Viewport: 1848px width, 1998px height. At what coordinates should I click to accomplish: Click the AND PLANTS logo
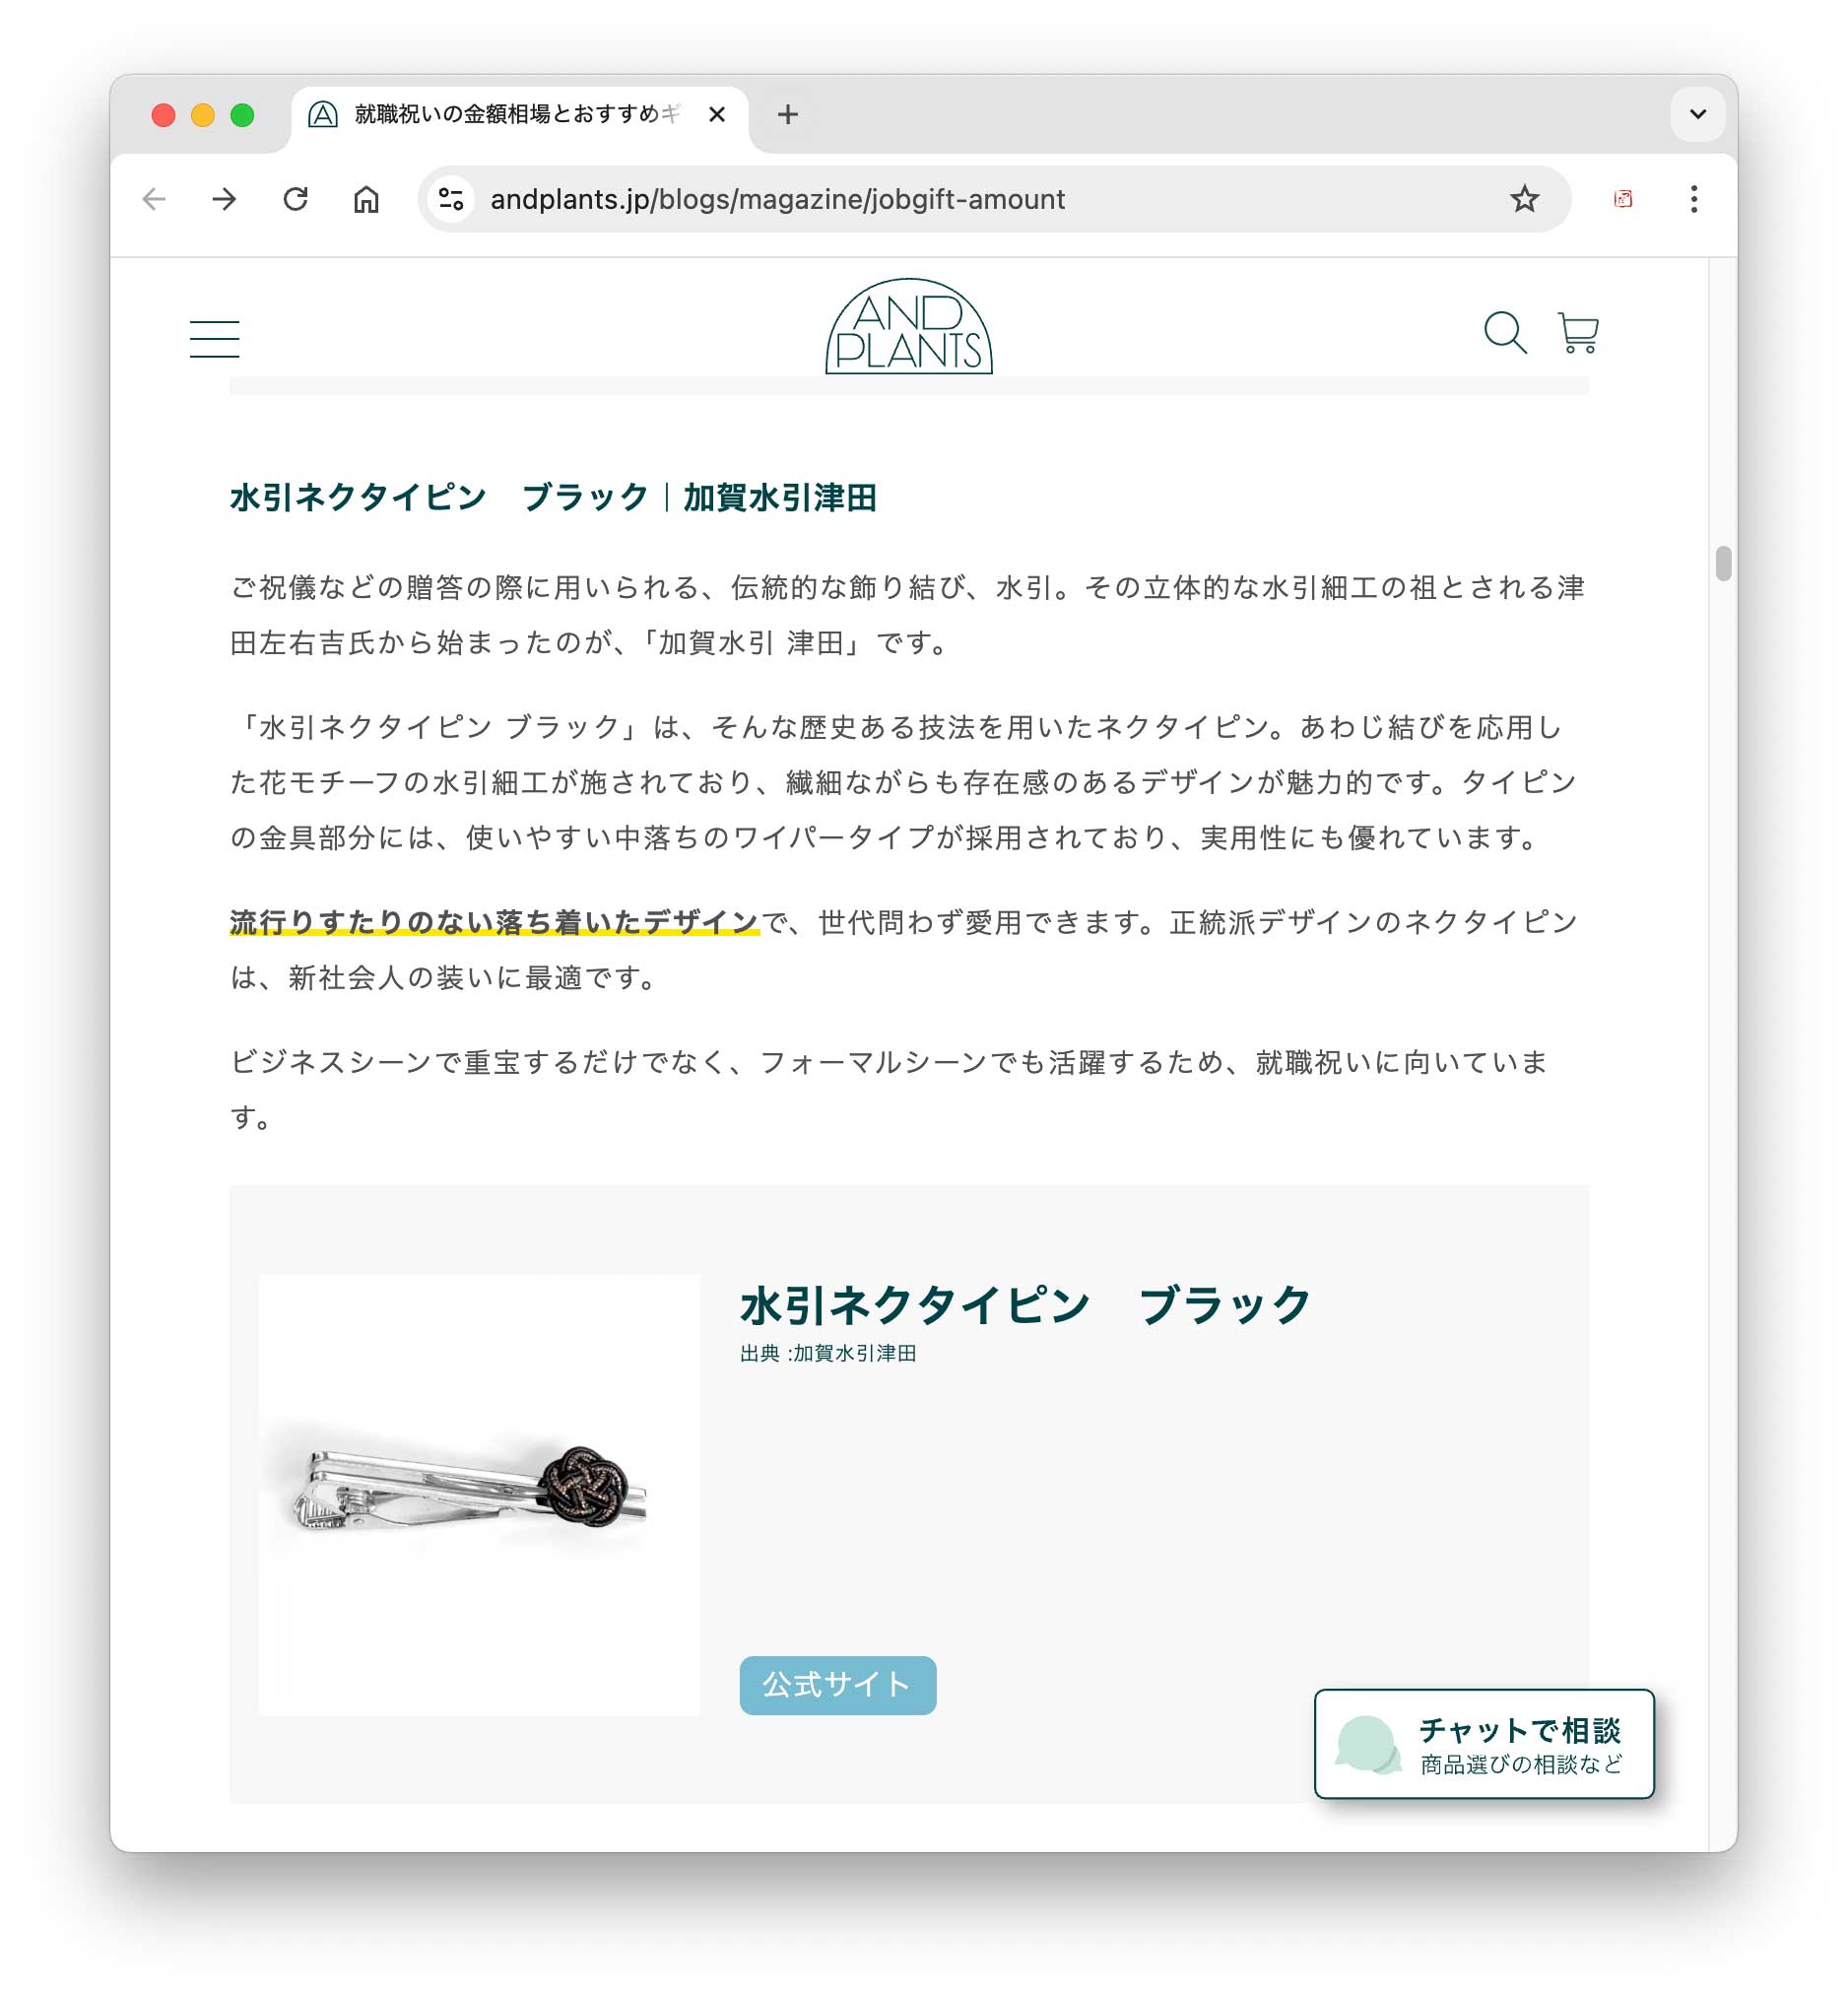click(908, 326)
